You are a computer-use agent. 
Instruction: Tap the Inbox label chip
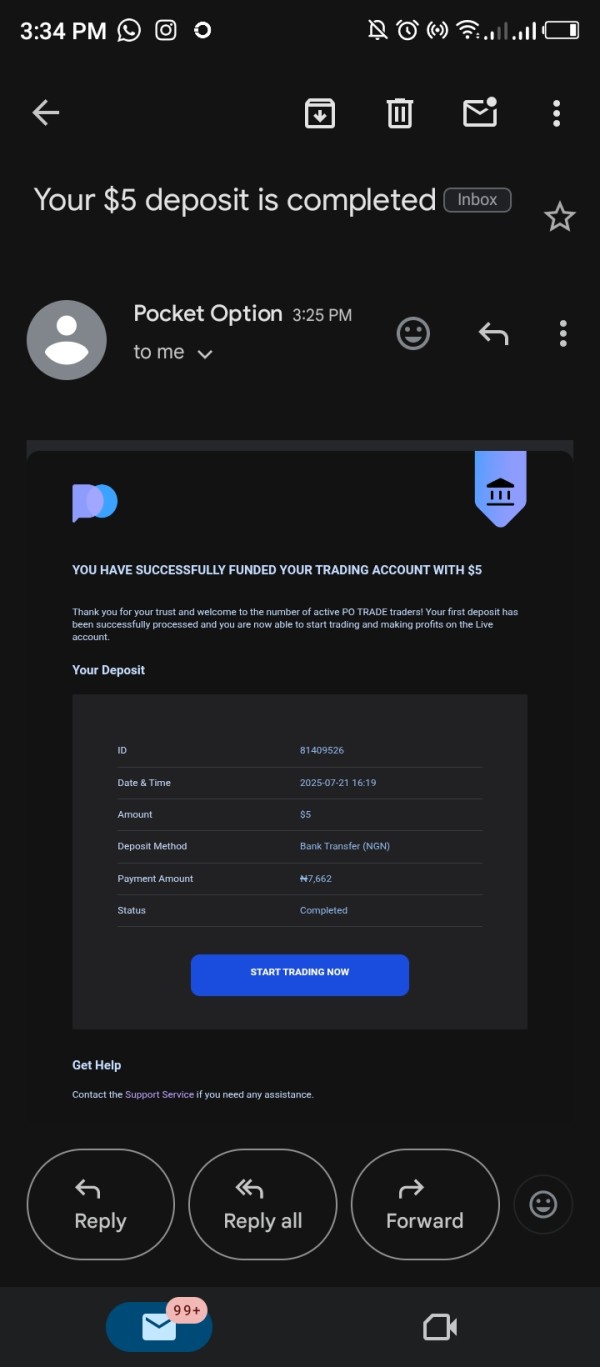(x=477, y=200)
